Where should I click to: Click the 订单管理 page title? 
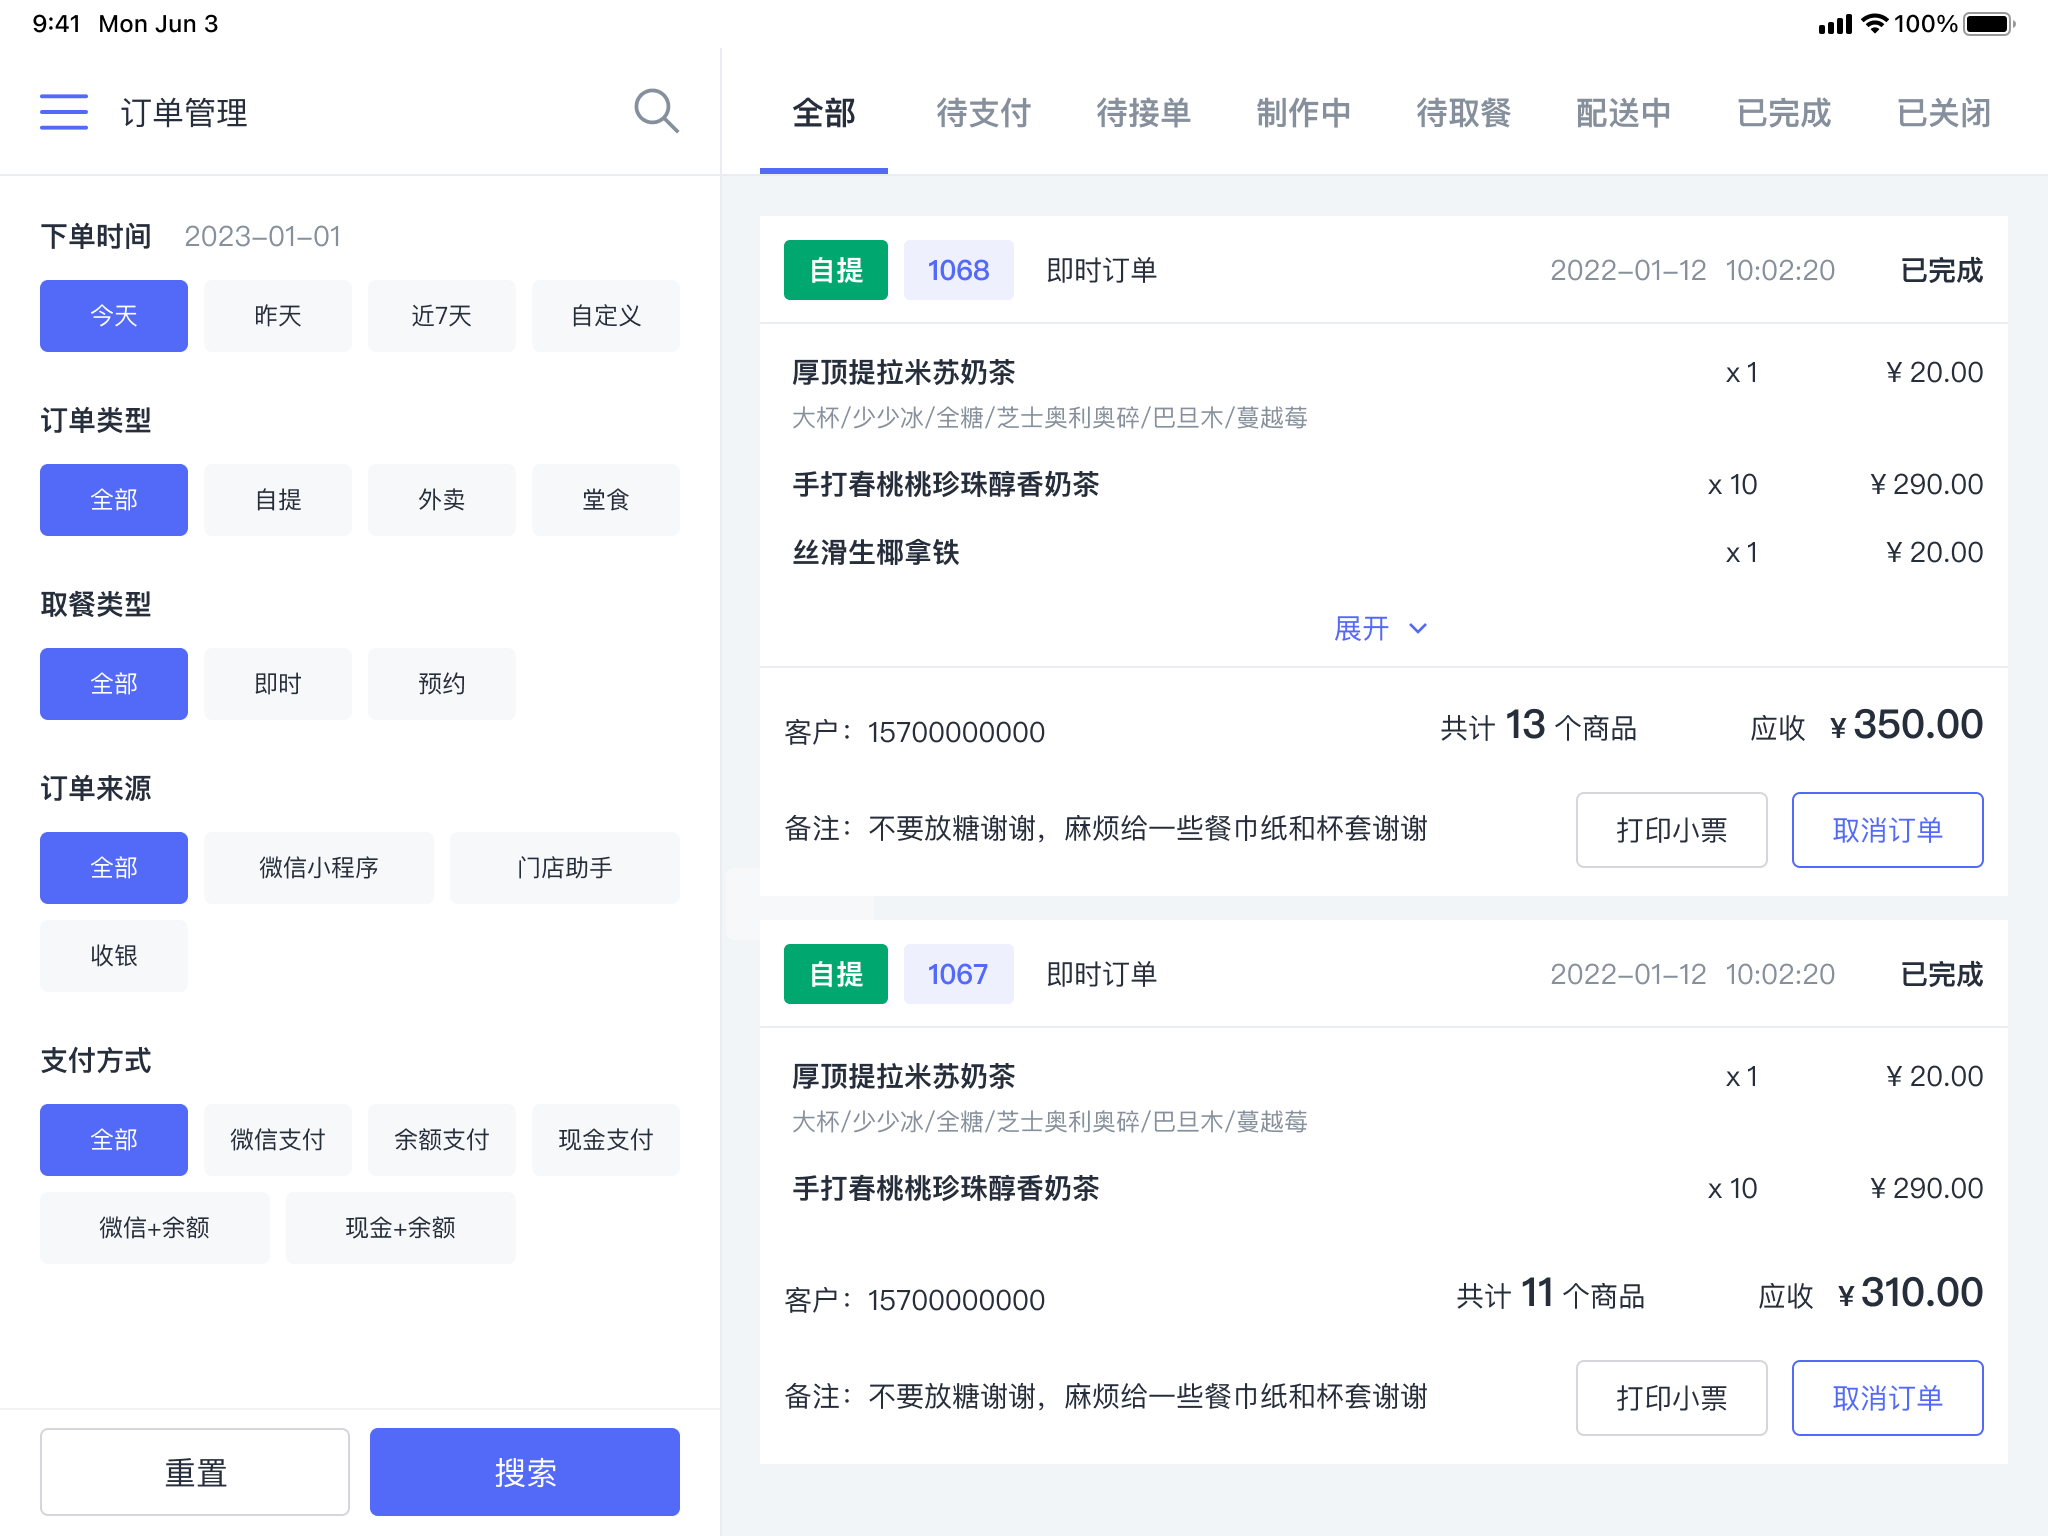point(184,113)
